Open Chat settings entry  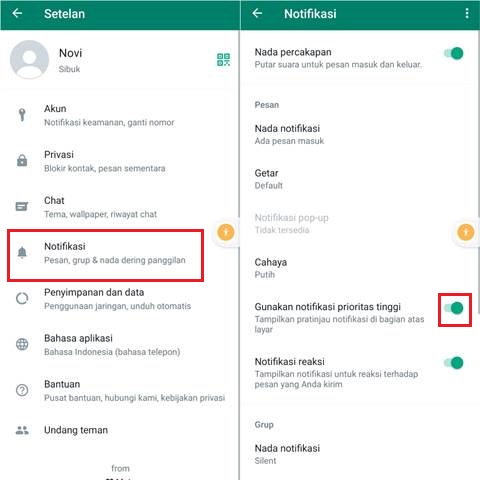pos(120,207)
